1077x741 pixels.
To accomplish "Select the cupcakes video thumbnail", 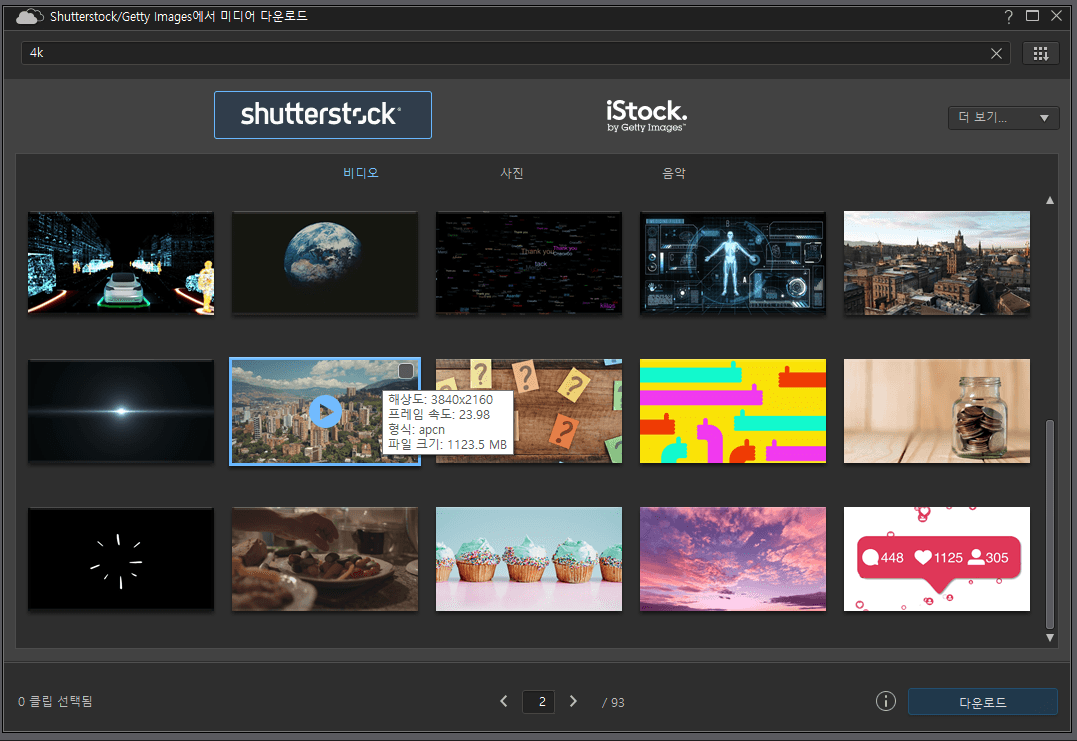I will pyautogui.click(x=529, y=559).
